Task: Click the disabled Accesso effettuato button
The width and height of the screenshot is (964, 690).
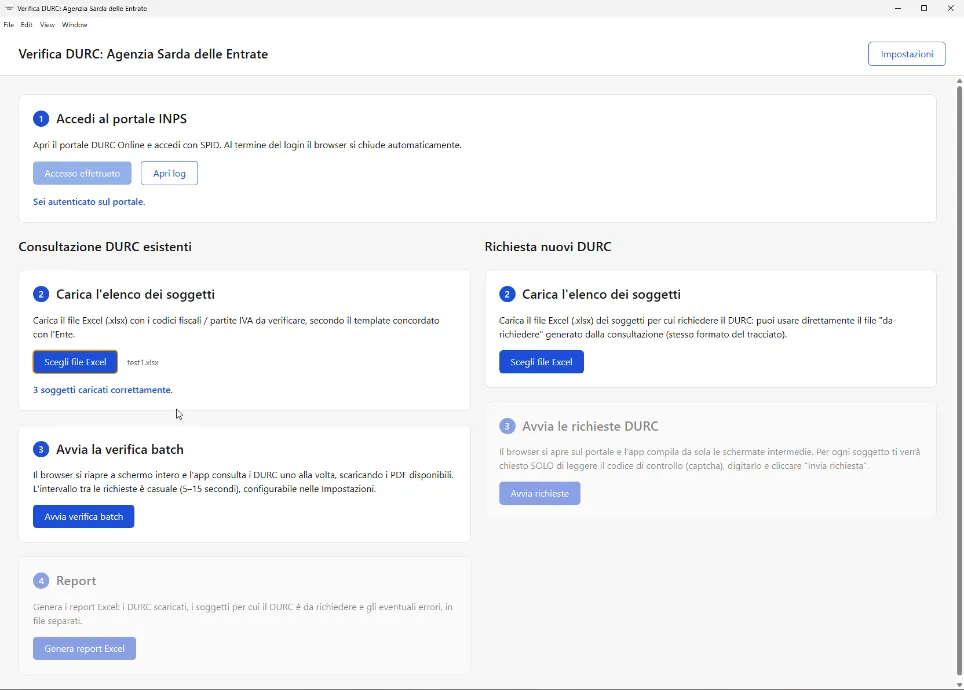Action: [x=82, y=173]
